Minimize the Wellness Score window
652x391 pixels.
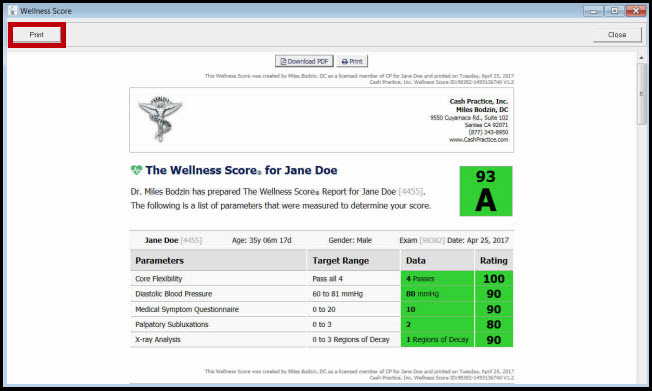coord(593,11)
